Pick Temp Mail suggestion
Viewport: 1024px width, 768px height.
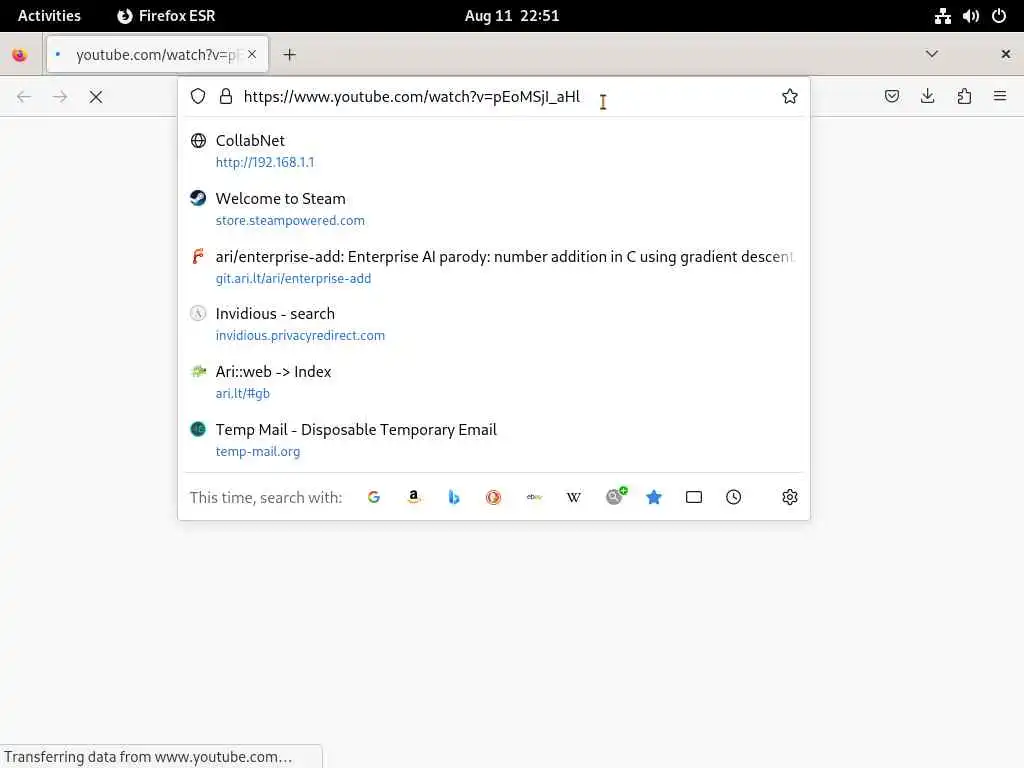pyautogui.click(x=494, y=440)
